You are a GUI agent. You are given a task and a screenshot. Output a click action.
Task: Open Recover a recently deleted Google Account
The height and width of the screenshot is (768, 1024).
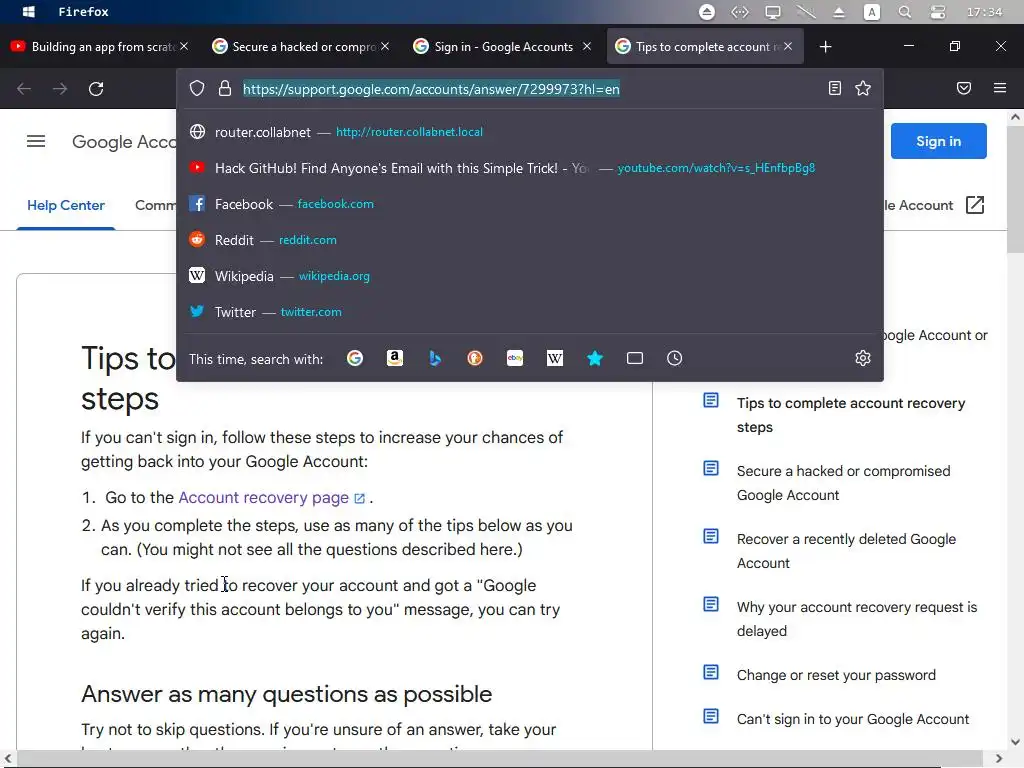pos(846,551)
